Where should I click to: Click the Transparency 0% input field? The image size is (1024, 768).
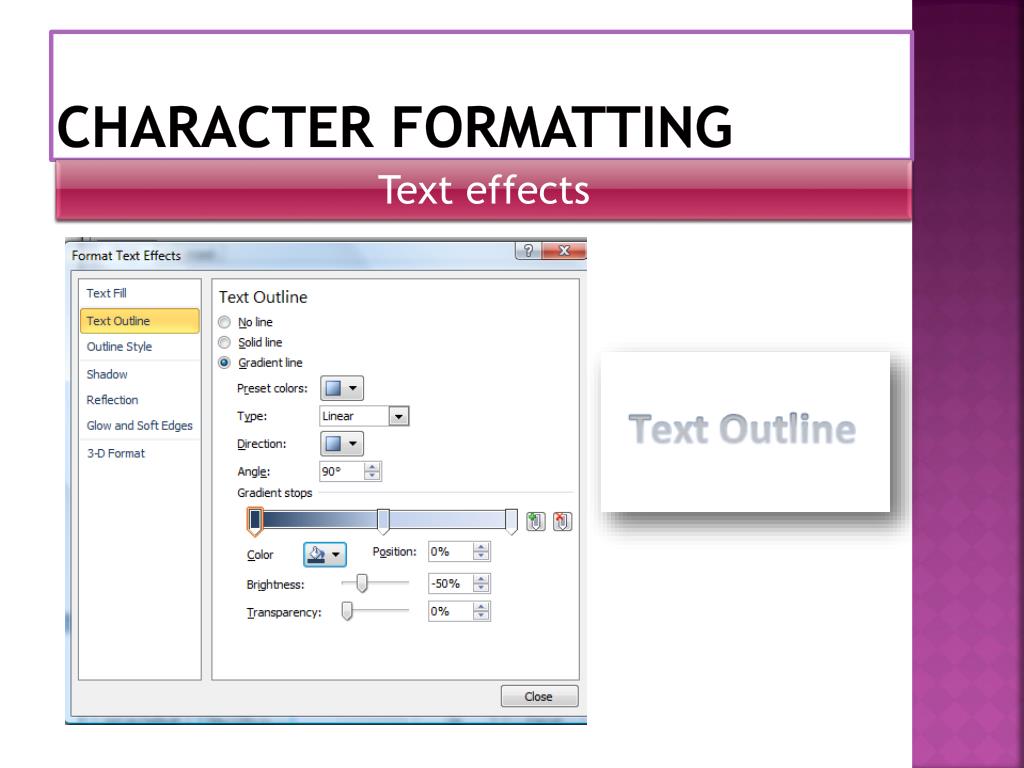pos(451,611)
